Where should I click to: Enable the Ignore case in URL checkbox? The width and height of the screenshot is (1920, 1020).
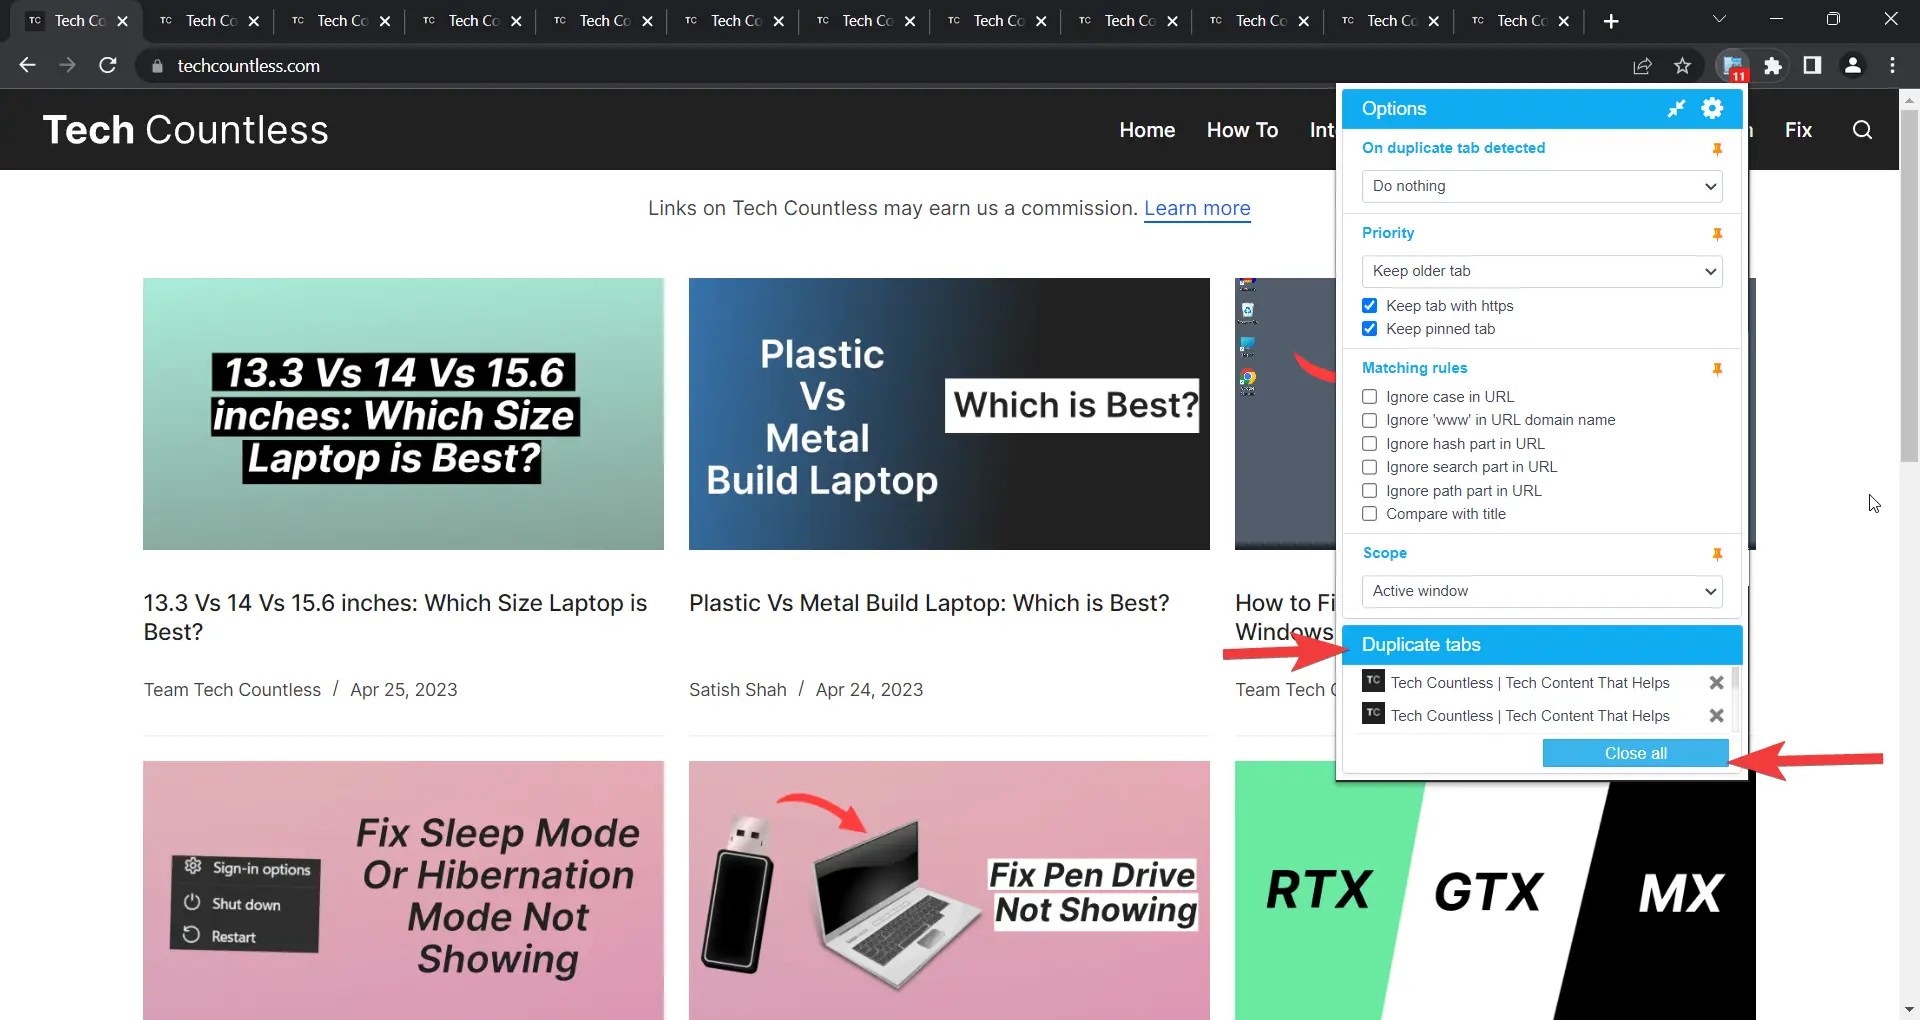[1370, 396]
